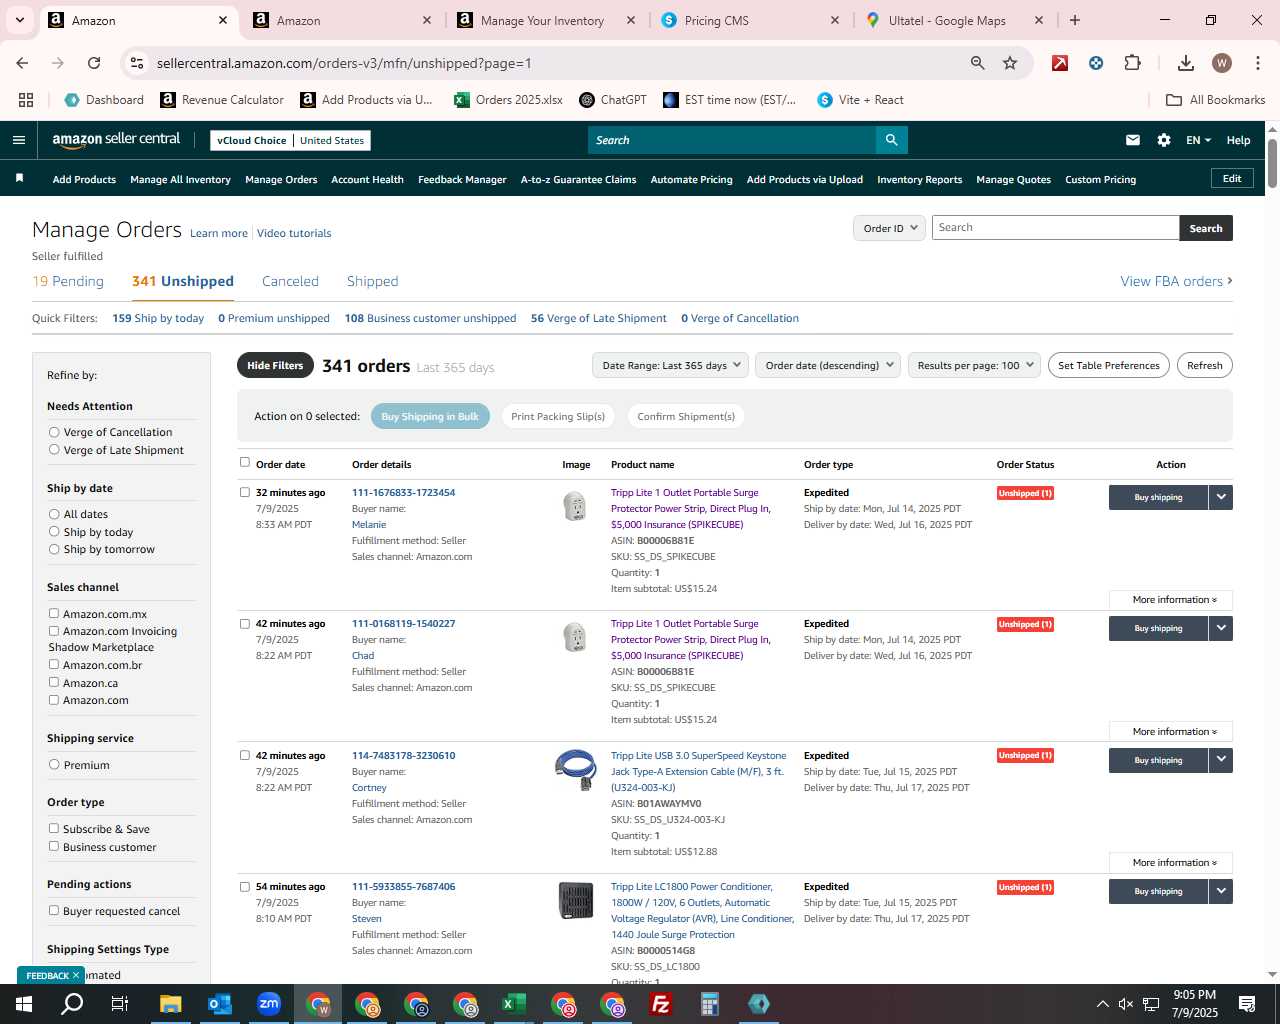This screenshot has height=1024, width=1280.
Task: Open Outlook from the taskbar
Action: [x=219, y=1004]
